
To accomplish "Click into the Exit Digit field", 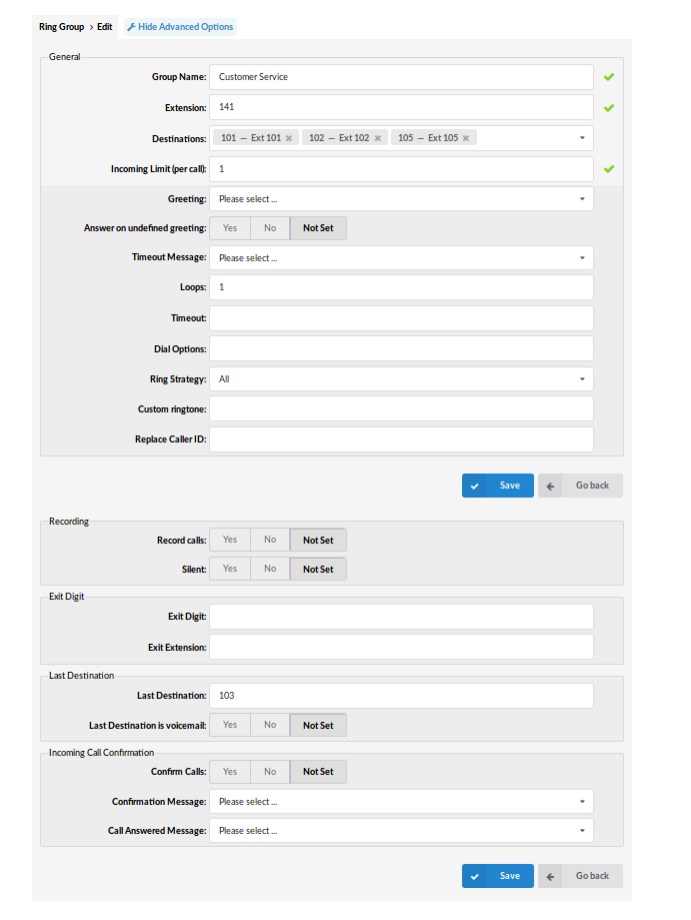I will pos(400,617).
